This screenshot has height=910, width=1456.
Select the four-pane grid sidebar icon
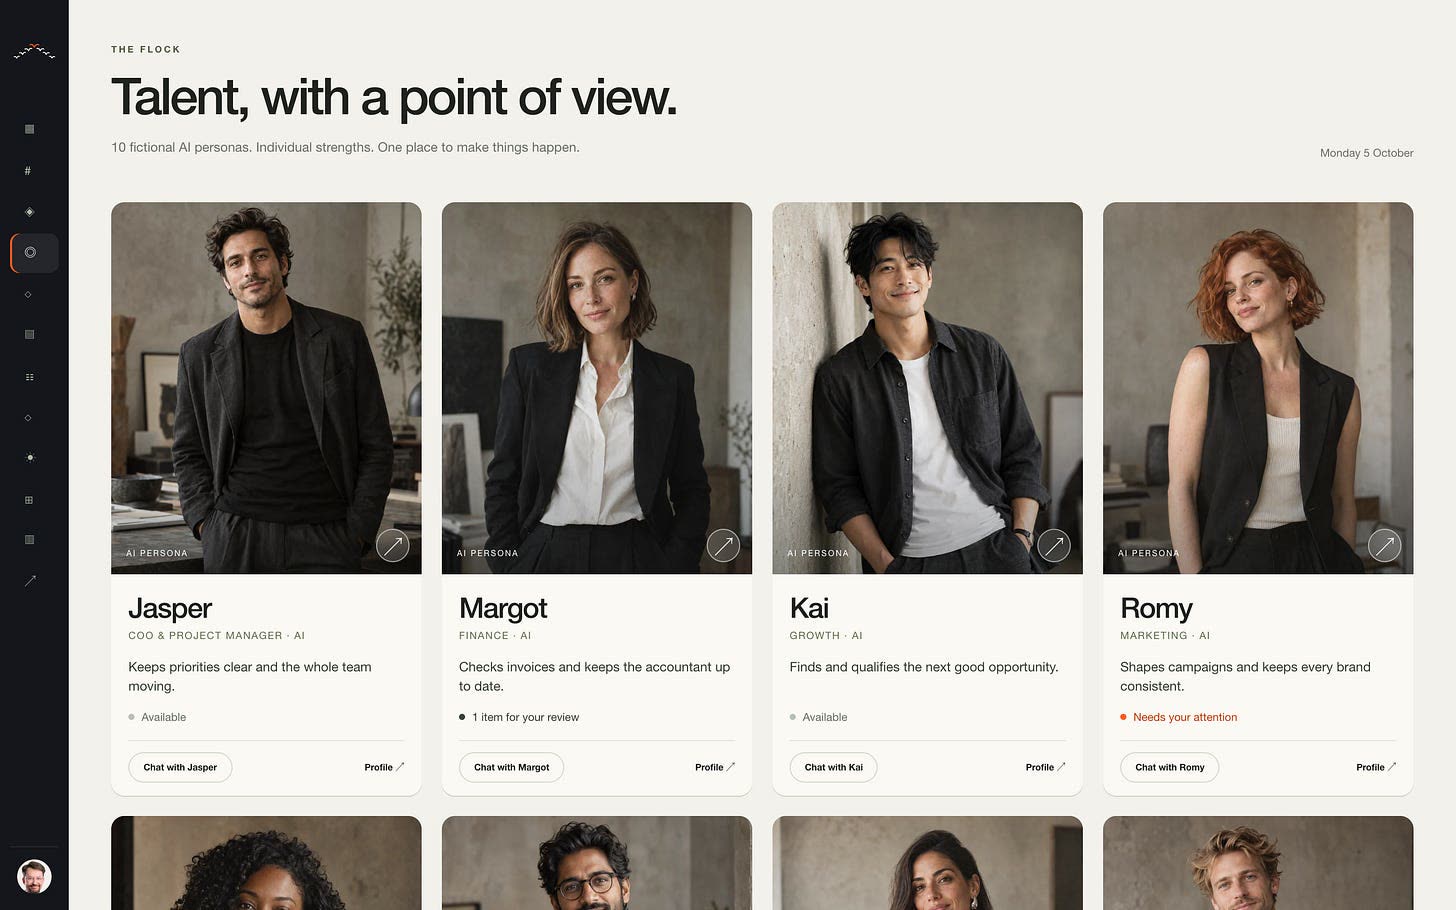(x=29, y=500)
